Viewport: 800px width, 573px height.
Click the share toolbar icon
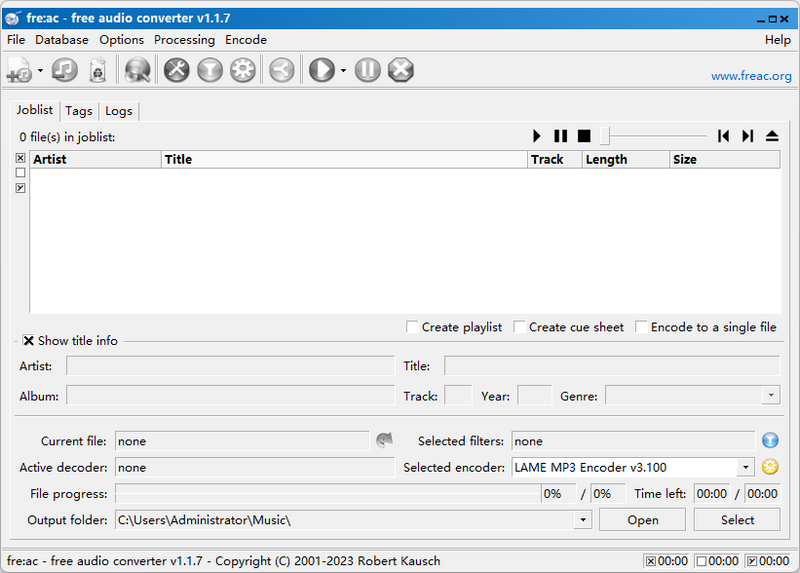tap(282, 70)
